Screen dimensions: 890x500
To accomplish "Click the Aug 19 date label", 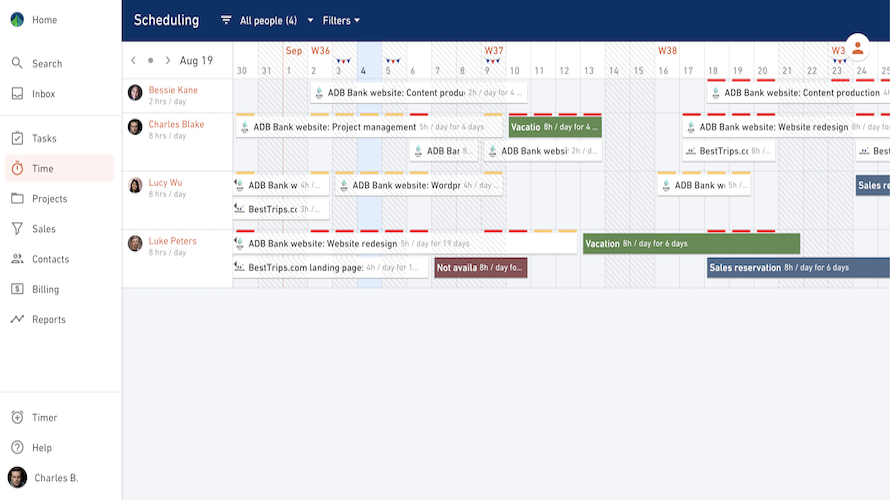I will 196,60.
